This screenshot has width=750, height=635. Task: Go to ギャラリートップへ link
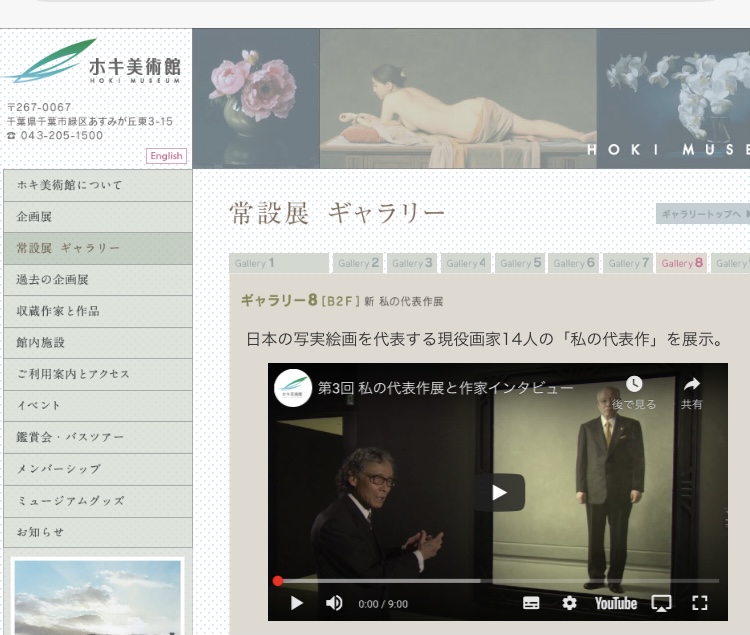pos(703,214)
